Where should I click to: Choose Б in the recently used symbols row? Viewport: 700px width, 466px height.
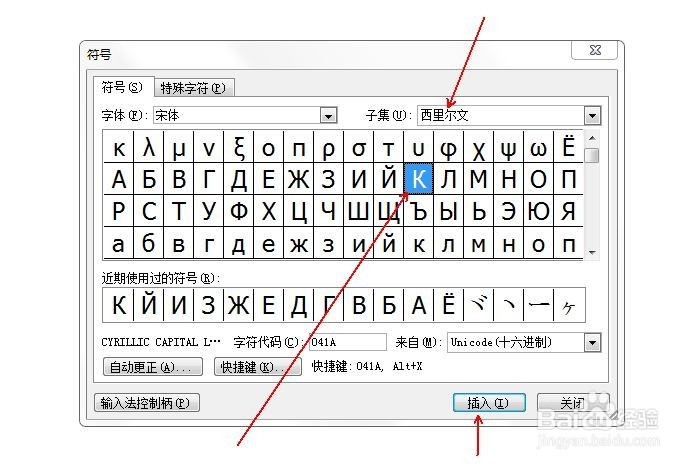click(x=388, y=305)
